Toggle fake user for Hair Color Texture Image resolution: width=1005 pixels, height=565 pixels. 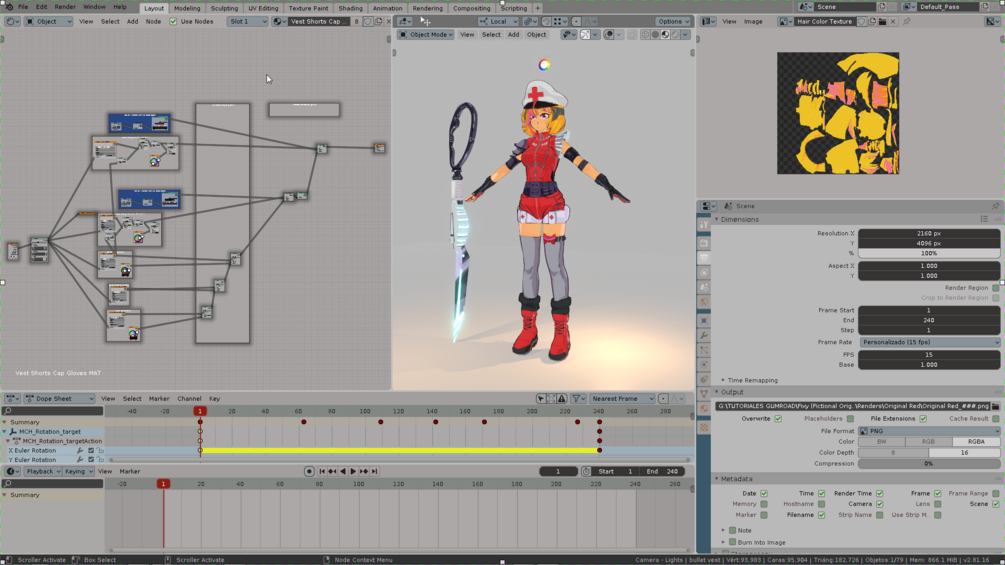point(861,21)
